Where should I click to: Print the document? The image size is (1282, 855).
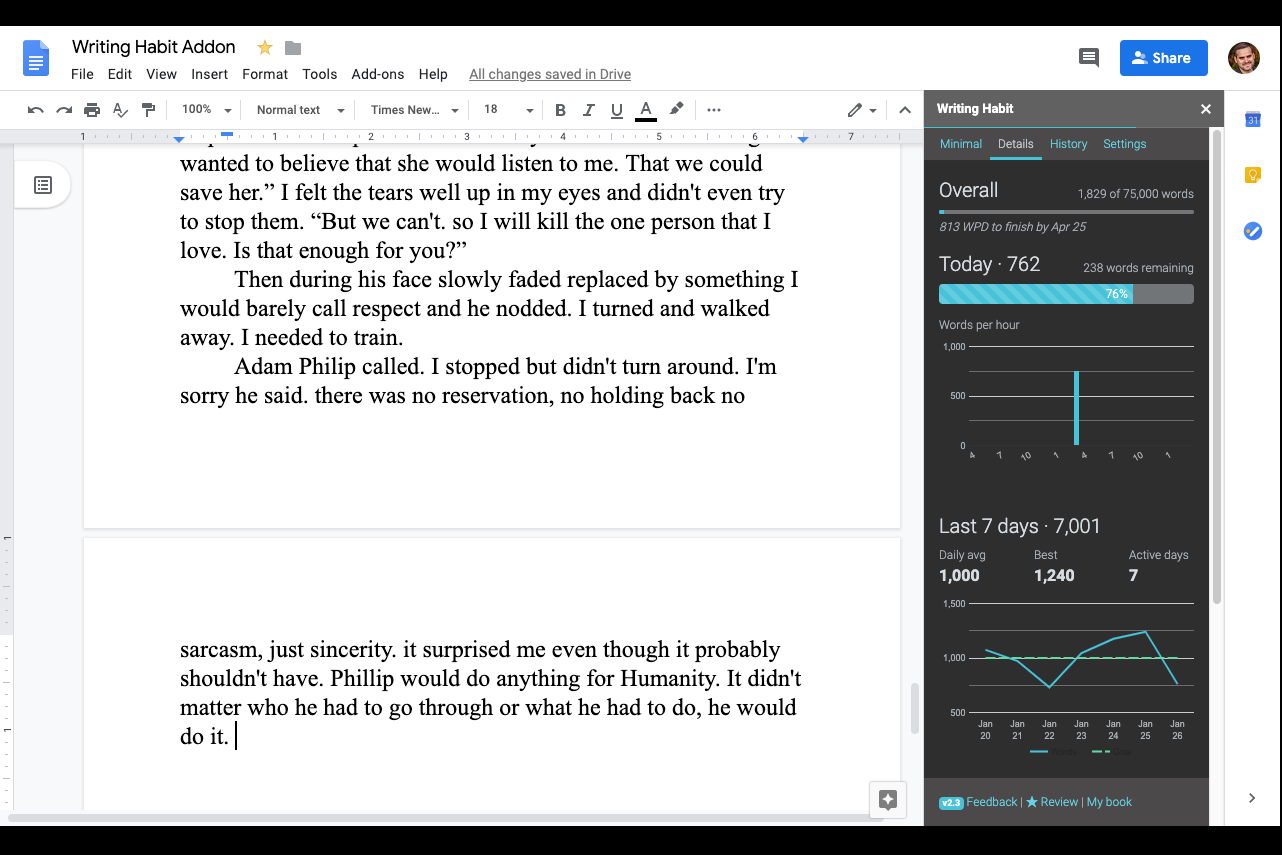[92, 110]
